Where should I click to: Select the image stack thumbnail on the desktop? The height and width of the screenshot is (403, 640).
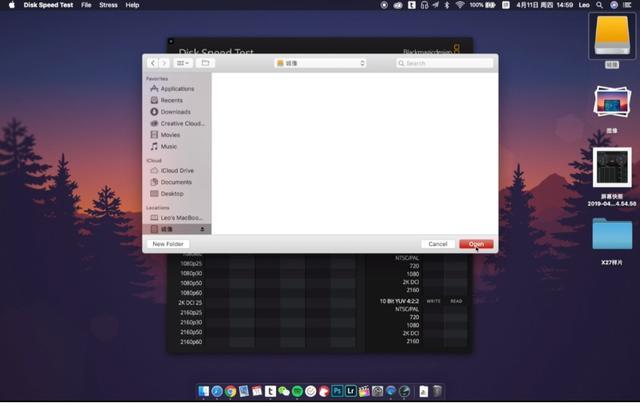pyautogui.click(x=611, y=102)
